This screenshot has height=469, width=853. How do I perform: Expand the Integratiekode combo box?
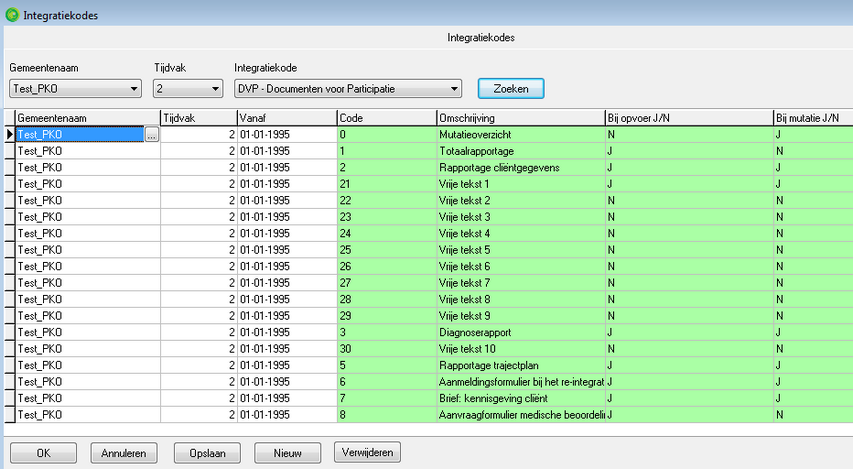click(348, 89)
